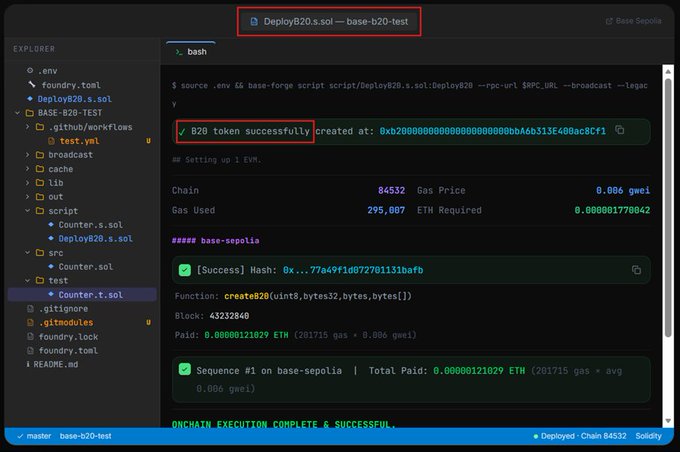
Task: Click the green Success checkbox beside Hash
Action: coord(185,270)
